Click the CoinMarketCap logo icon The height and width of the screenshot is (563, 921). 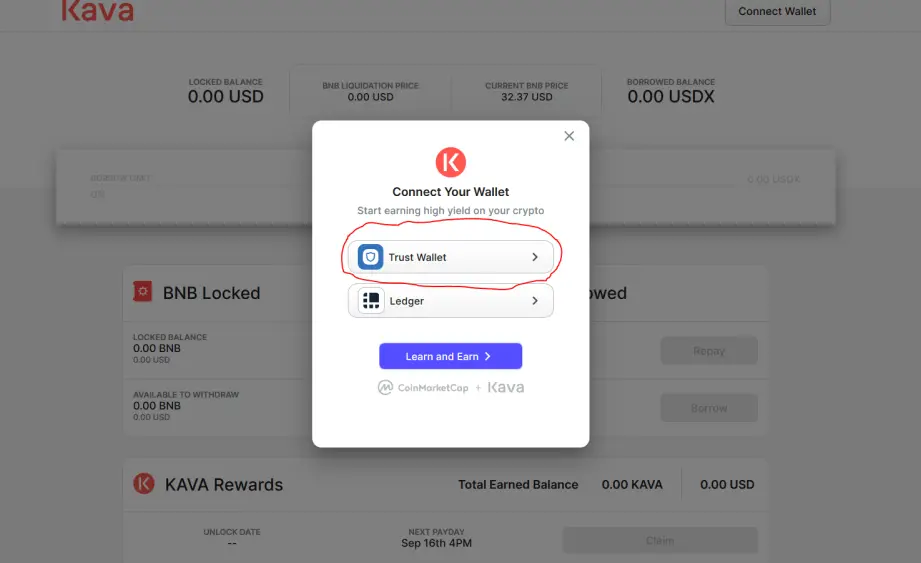[x=385, y=387]
